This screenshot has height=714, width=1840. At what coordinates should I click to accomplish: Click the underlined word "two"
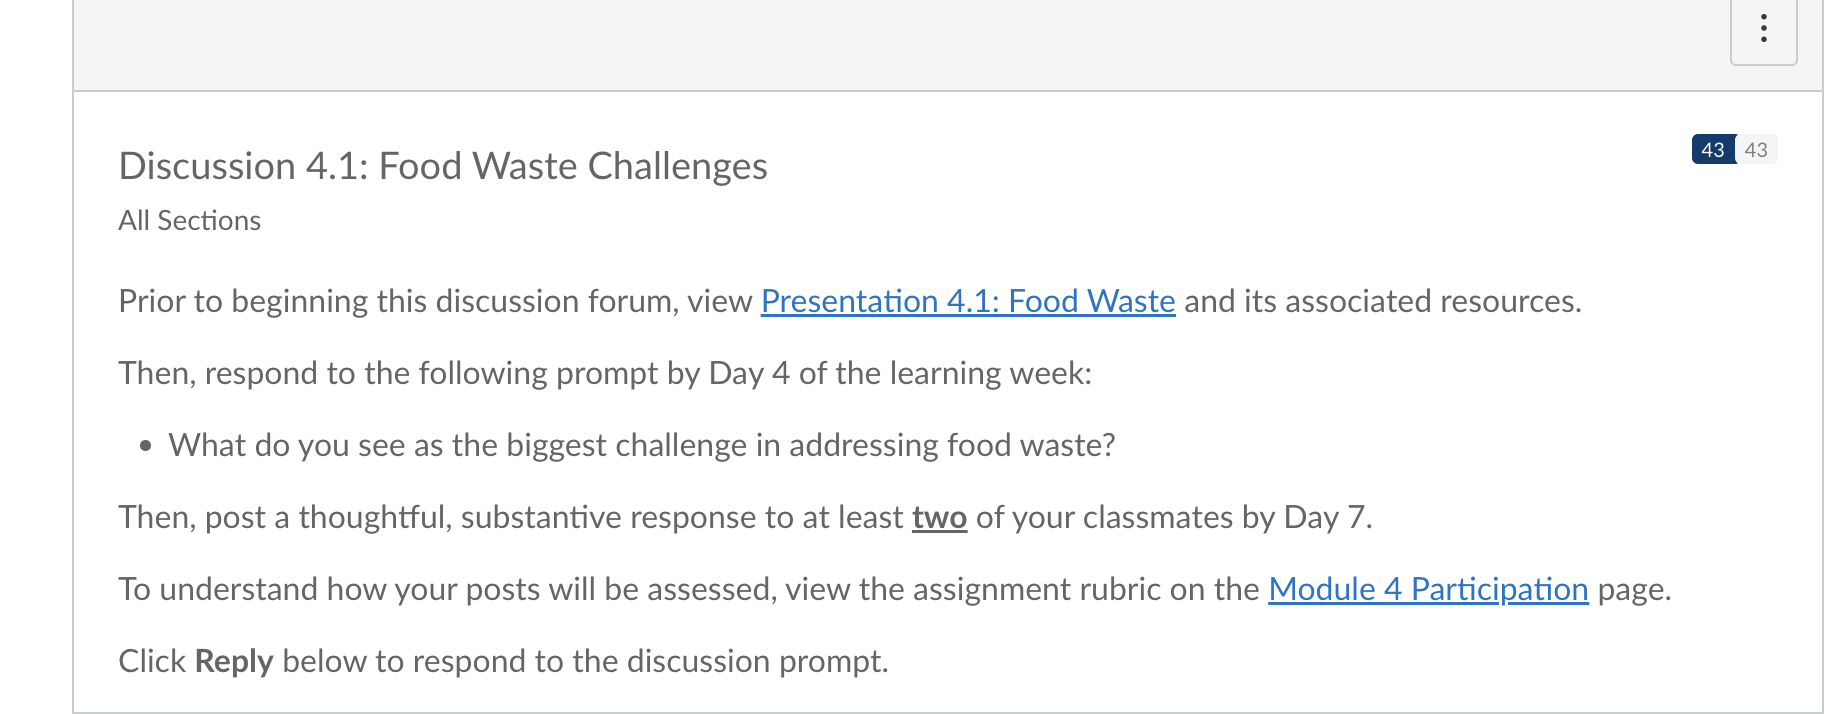tap(938, 517)
